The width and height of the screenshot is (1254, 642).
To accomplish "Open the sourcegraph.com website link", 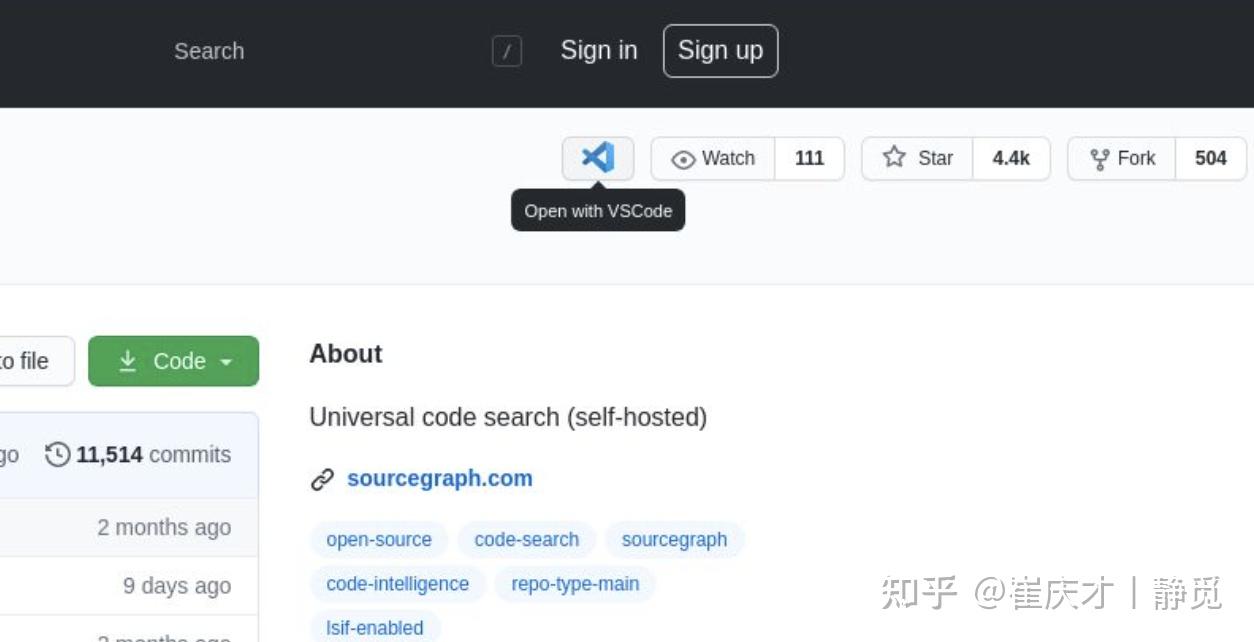I will coord(439,478).
